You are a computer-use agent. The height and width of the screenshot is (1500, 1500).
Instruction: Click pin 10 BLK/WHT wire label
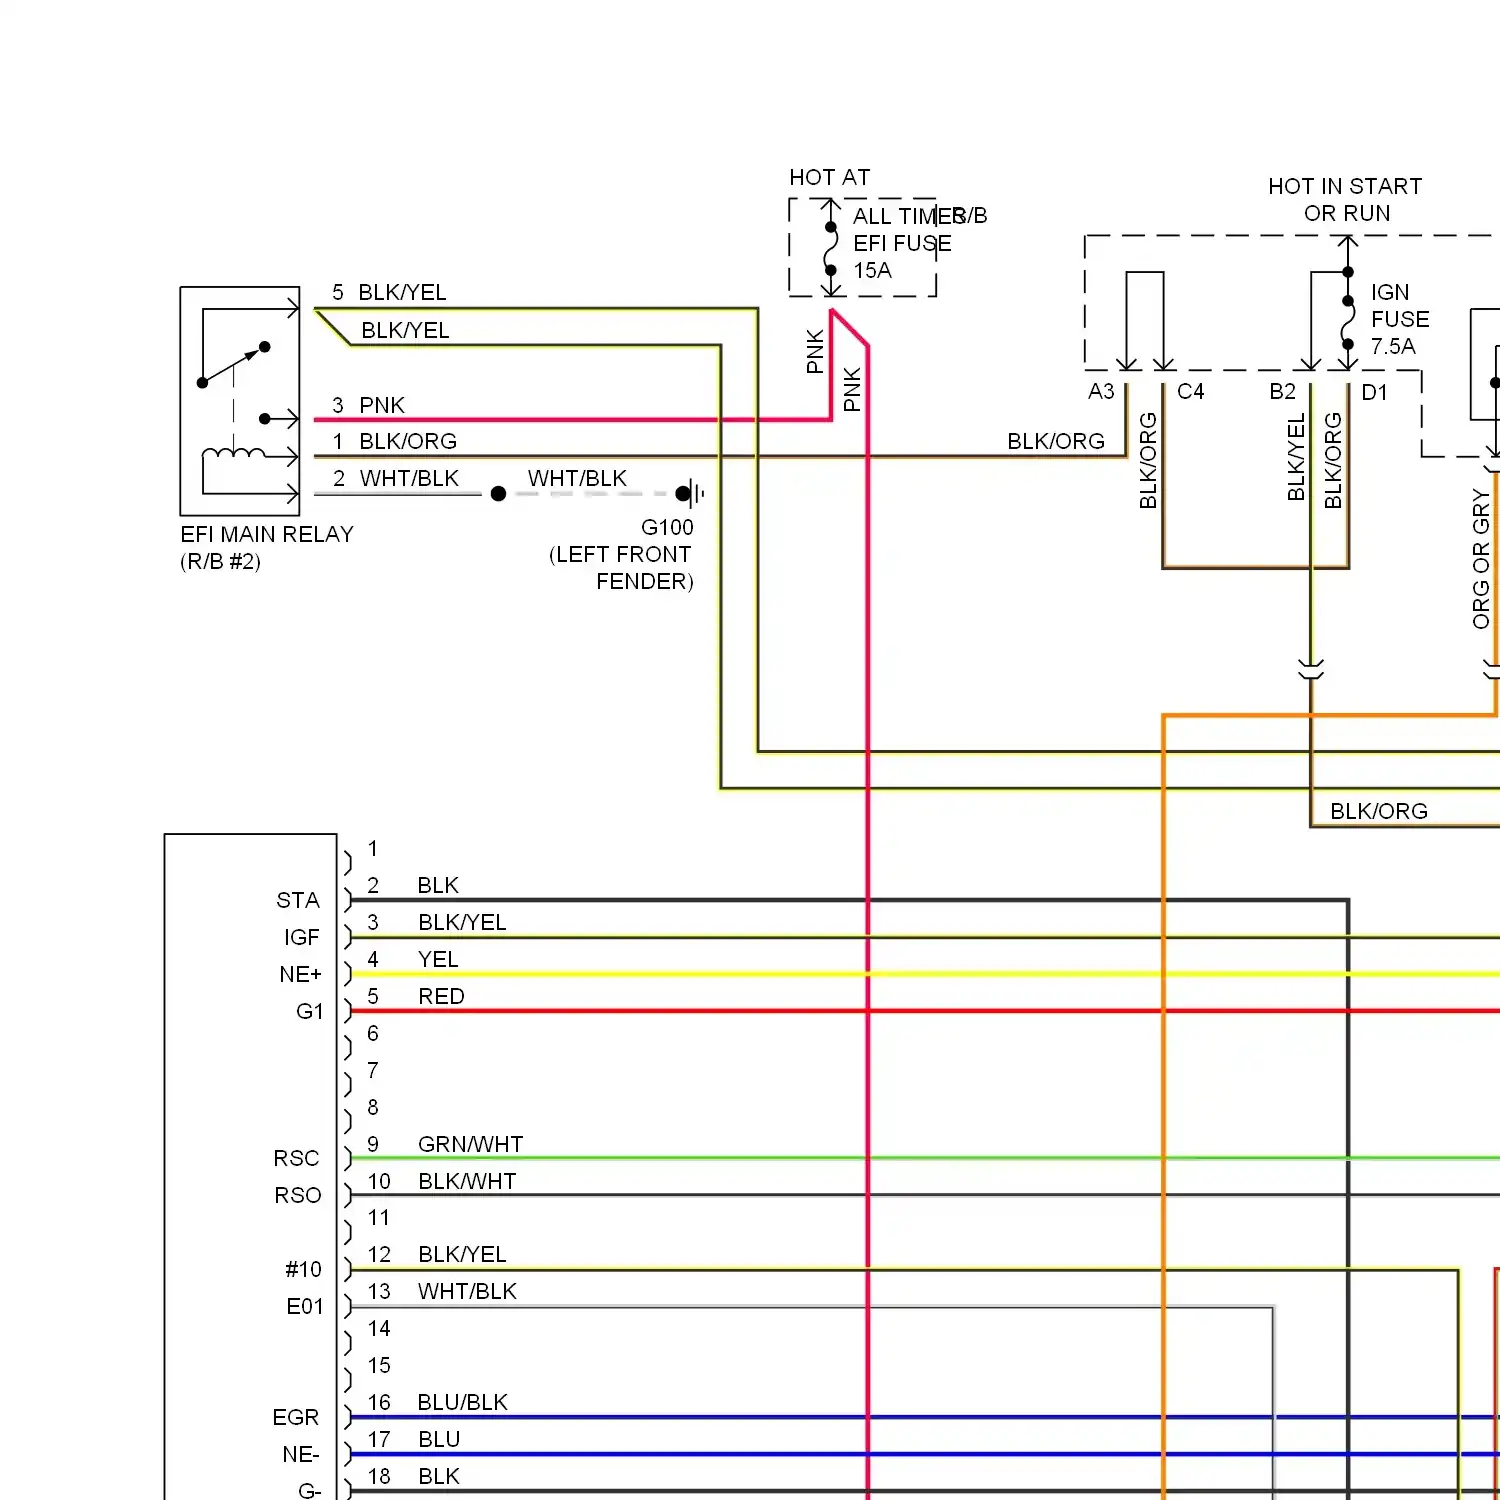tap(467, 1181)
